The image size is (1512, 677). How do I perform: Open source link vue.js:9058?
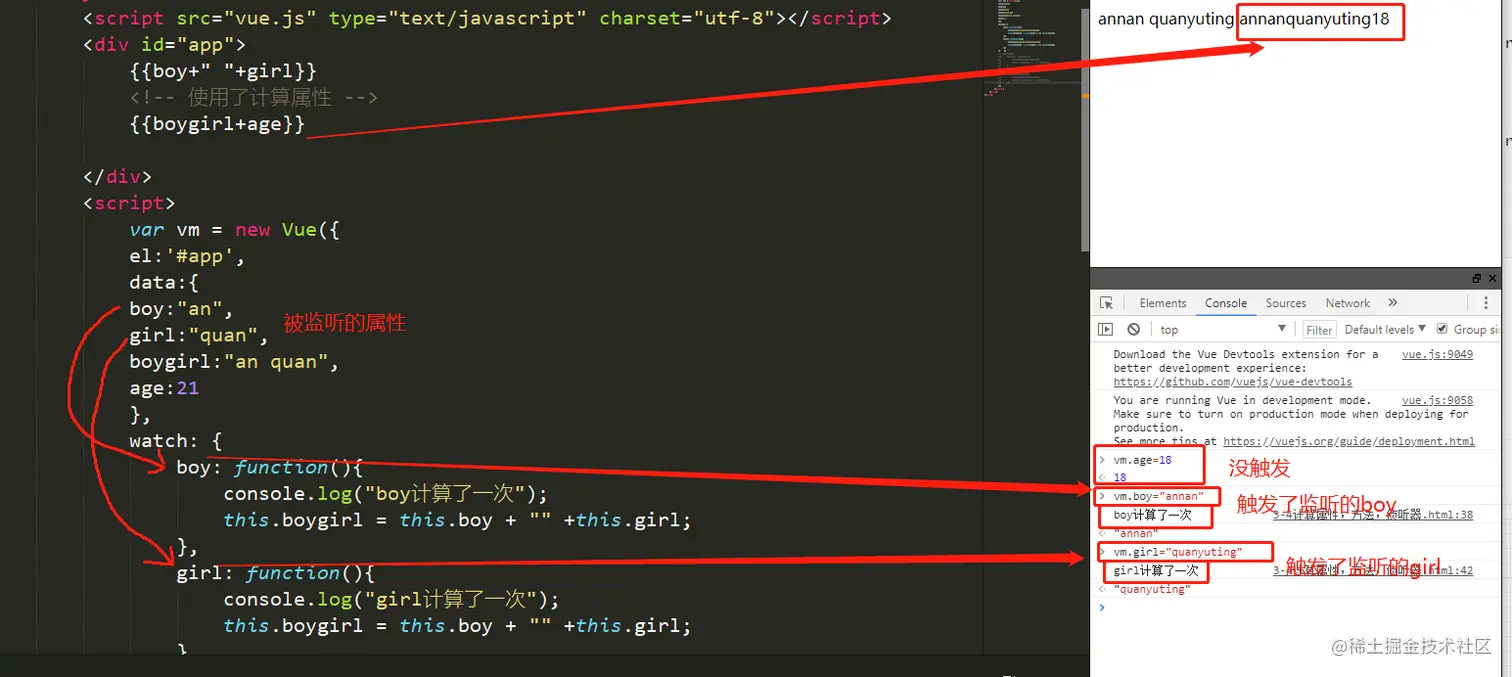pyautogui.click(x=1437, y=400)
